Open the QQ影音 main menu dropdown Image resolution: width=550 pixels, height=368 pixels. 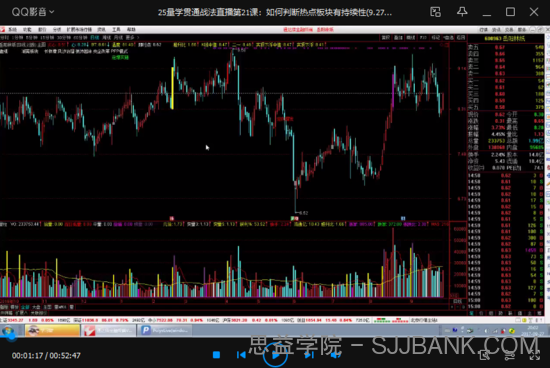pos(33,12)
